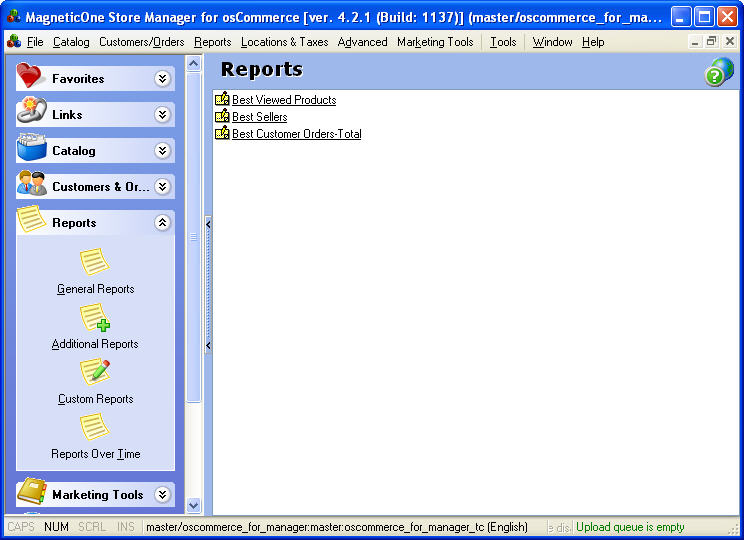744x540 pixels.
Task: Open the Best Viewed Products report link
Action: (x=284, y=100)
